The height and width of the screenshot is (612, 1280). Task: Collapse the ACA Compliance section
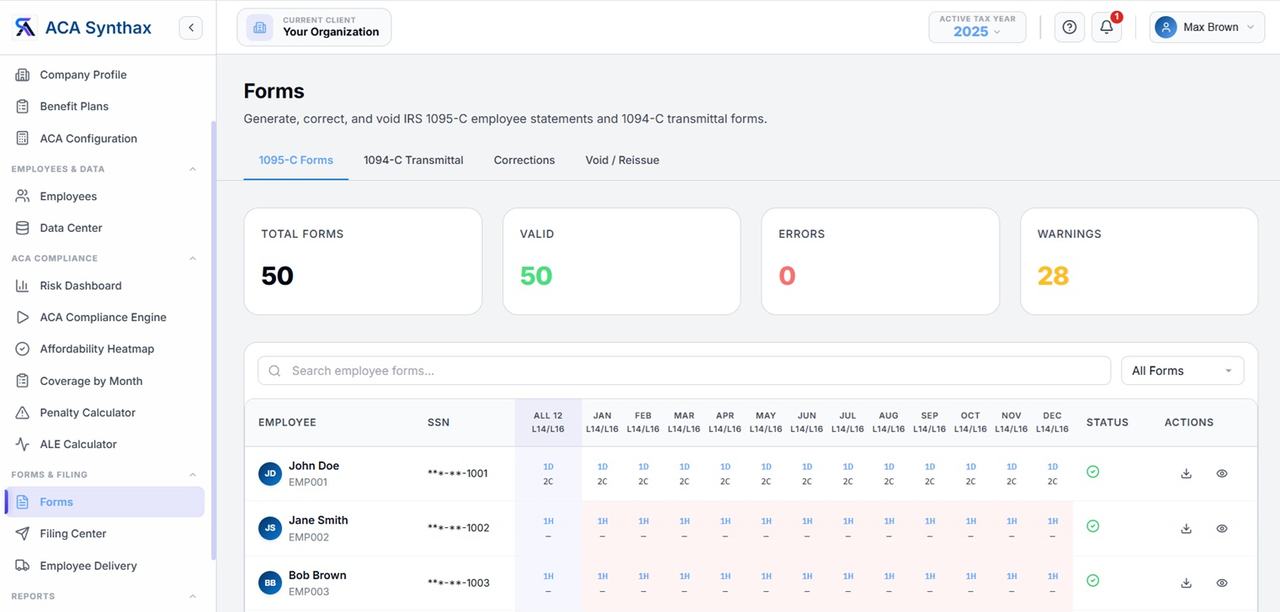click(x=193, y=258)
